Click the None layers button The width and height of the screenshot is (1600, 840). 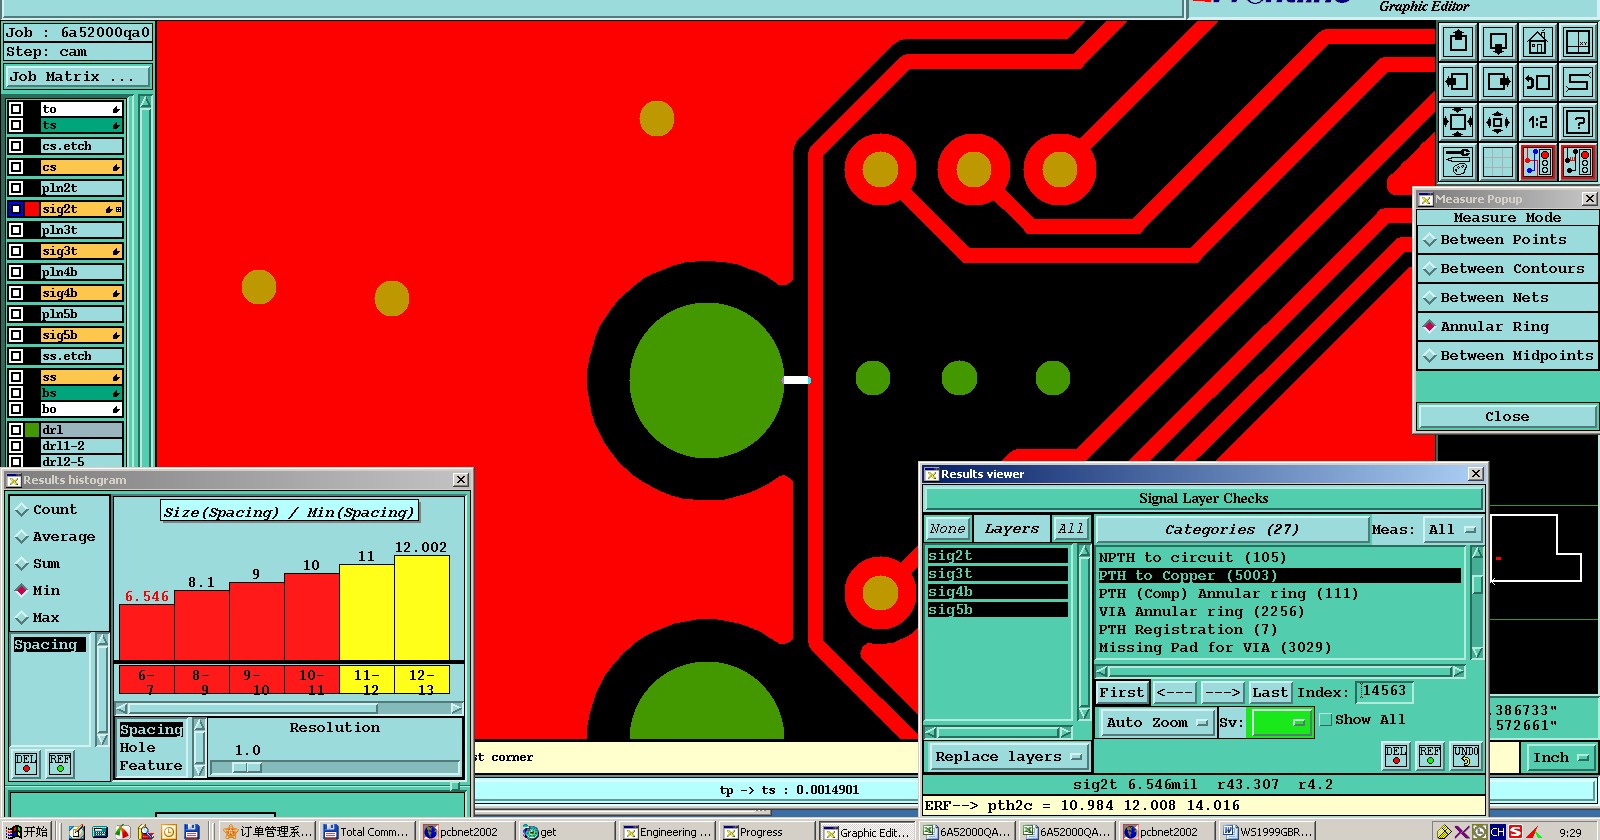click(947, 529)
